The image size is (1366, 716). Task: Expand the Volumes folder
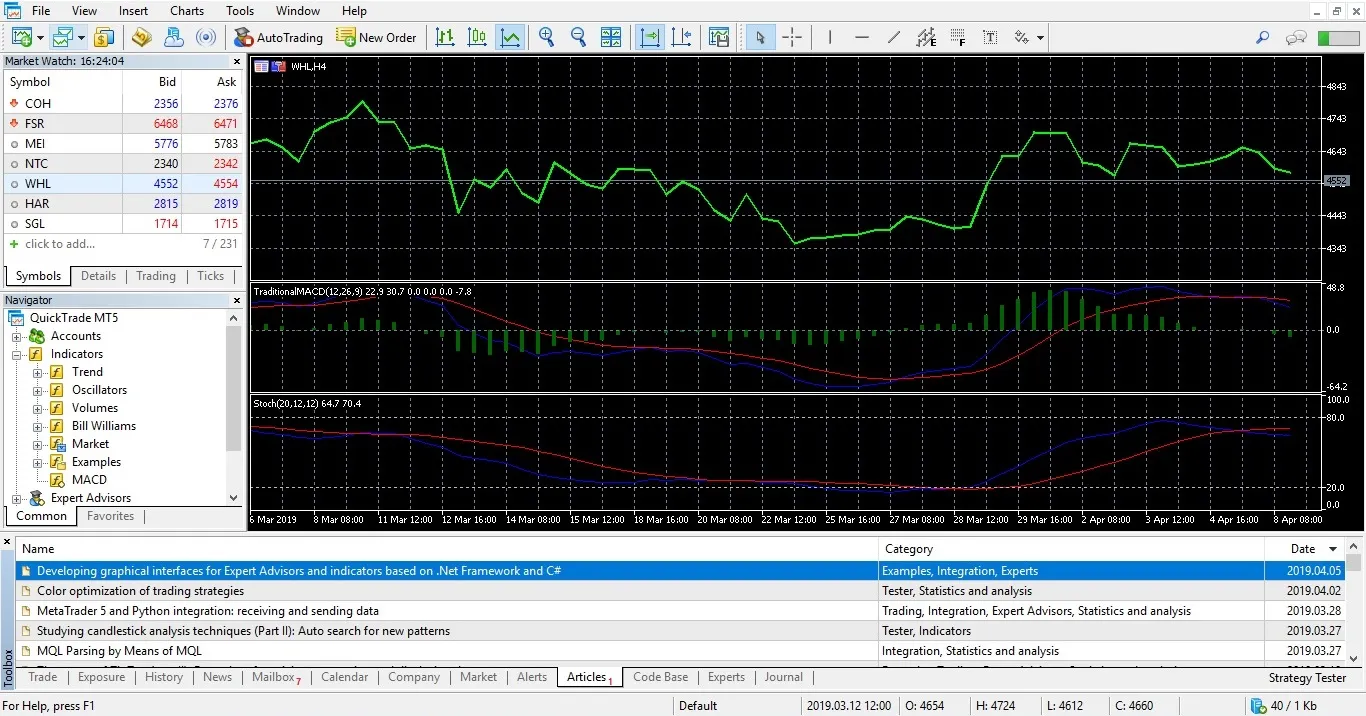click(x=38, y=408)
